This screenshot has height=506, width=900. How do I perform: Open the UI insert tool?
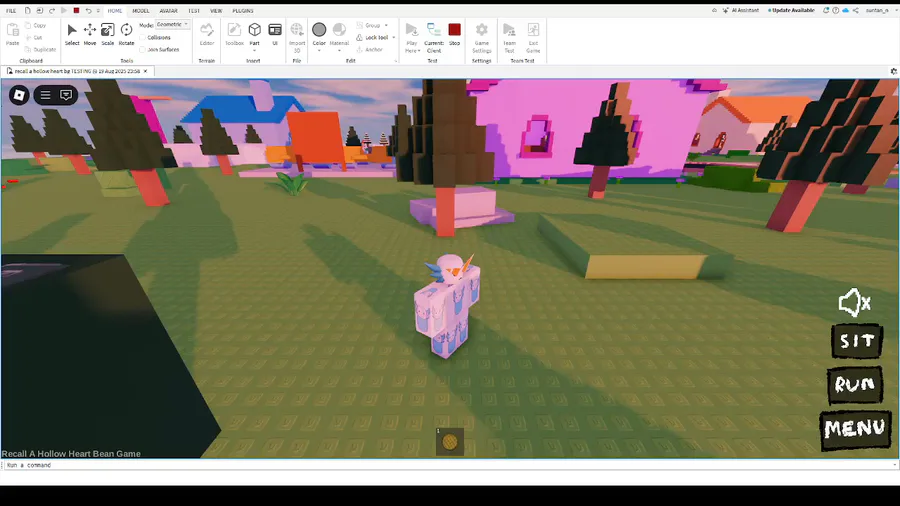point(275,34)
